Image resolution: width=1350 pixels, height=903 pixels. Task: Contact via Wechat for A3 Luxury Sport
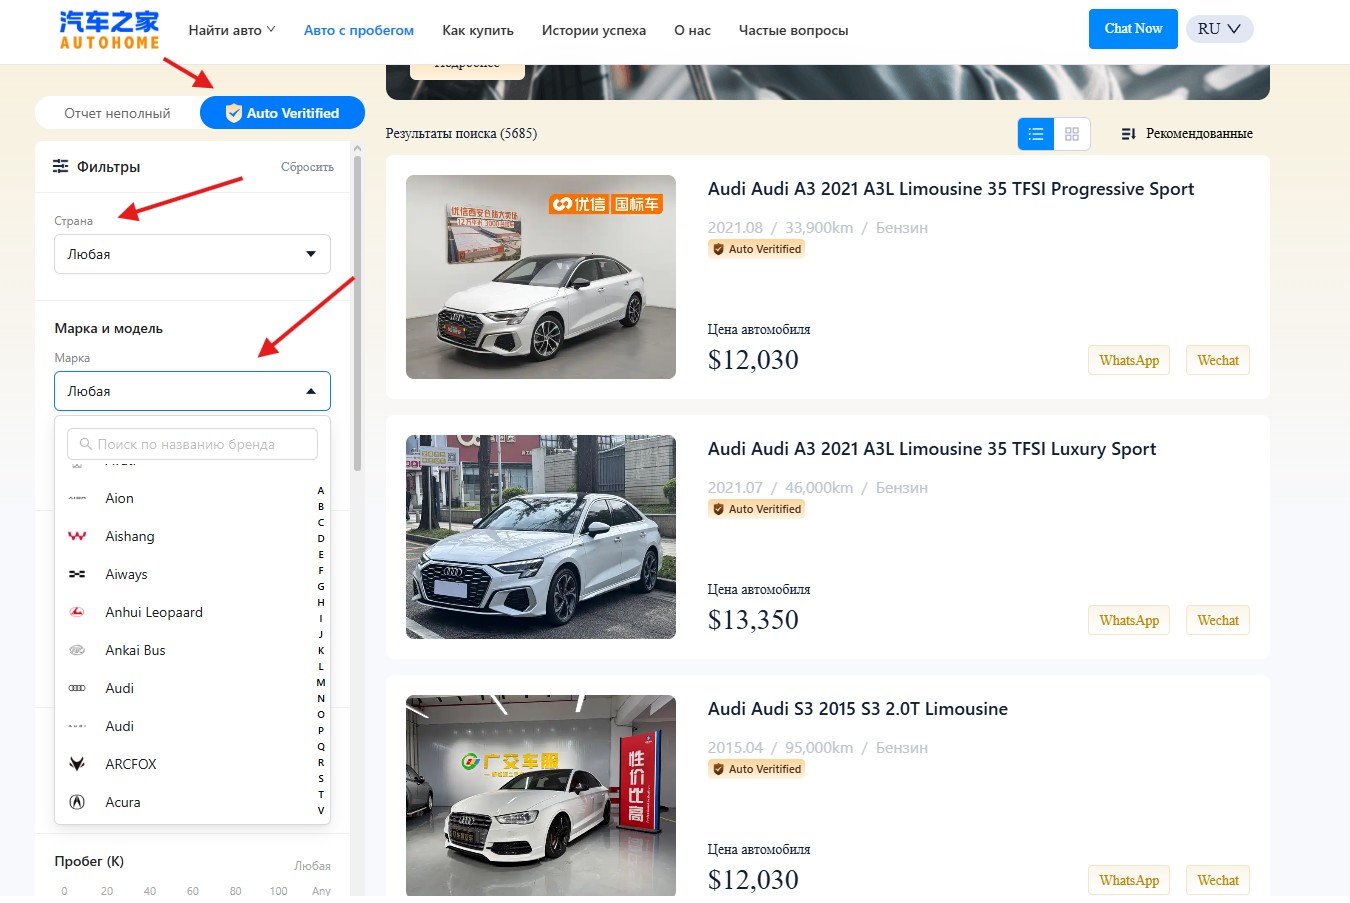1218,620
